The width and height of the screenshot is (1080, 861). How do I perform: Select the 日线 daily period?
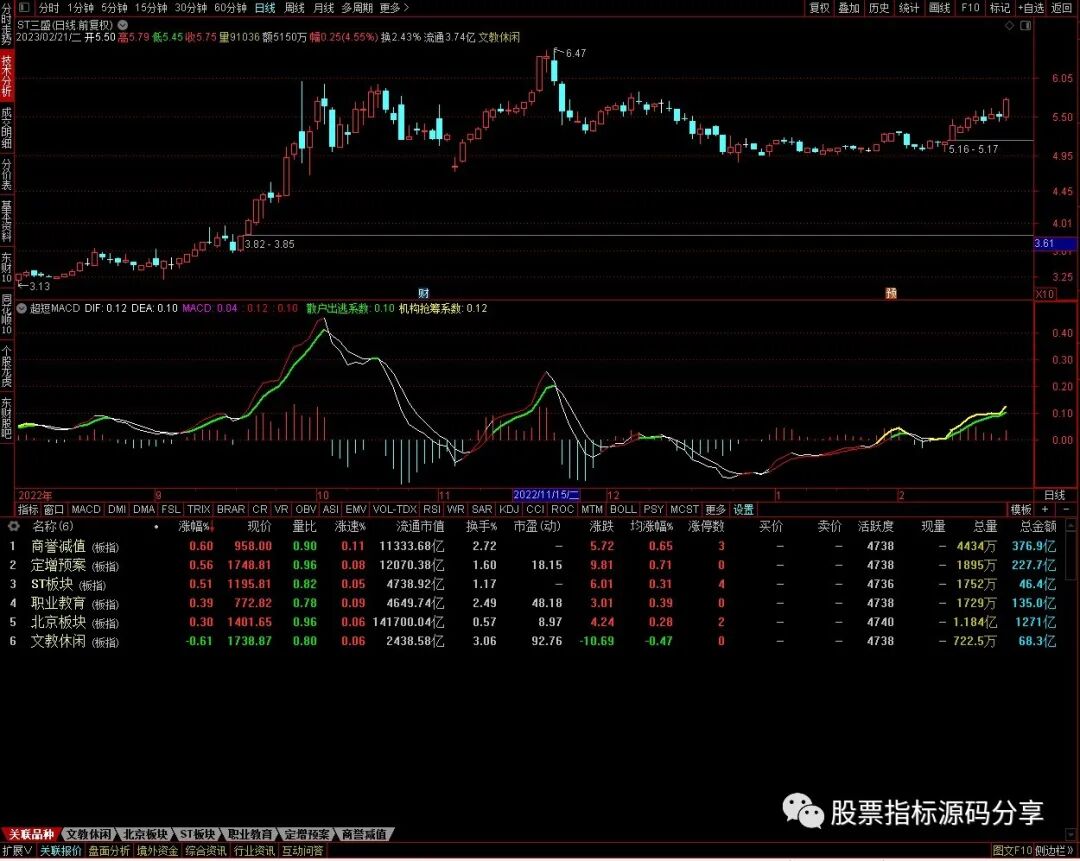(265, 8)
